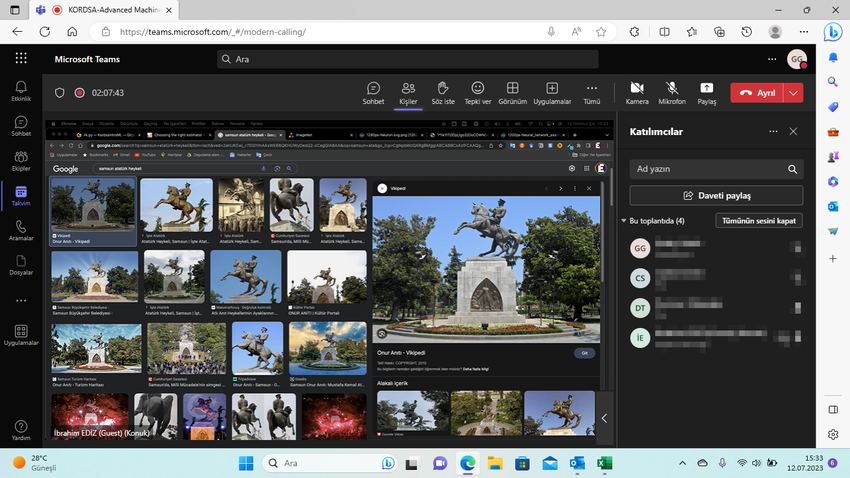
Task: Open Etkinlik in the Teams sidebar
Action: [x=21, y=91]
